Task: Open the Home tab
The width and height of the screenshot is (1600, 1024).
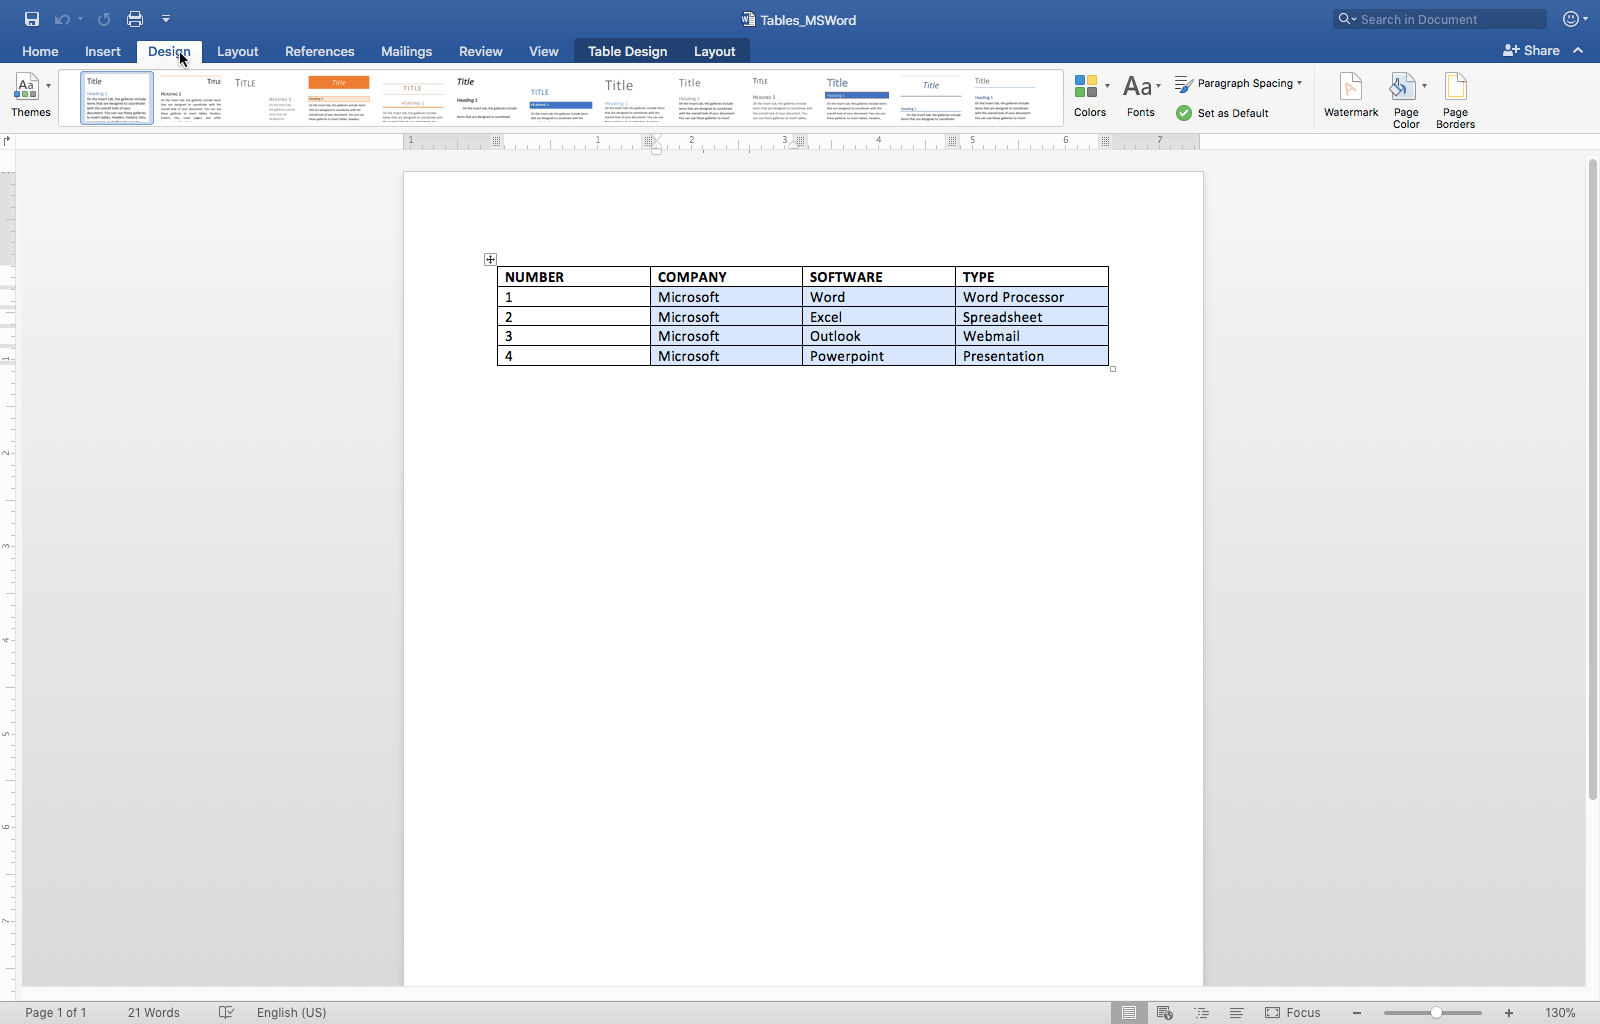Action: 40,51
